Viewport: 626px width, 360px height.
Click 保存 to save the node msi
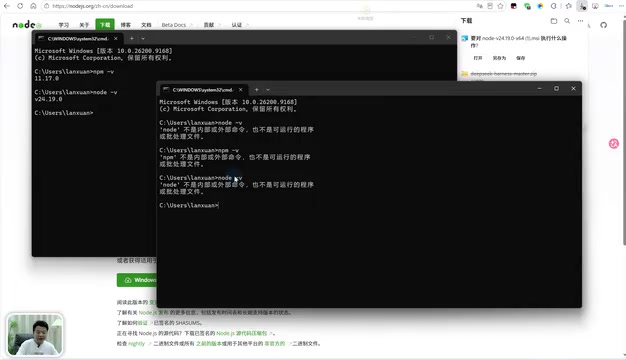click(x=521, y=58)
